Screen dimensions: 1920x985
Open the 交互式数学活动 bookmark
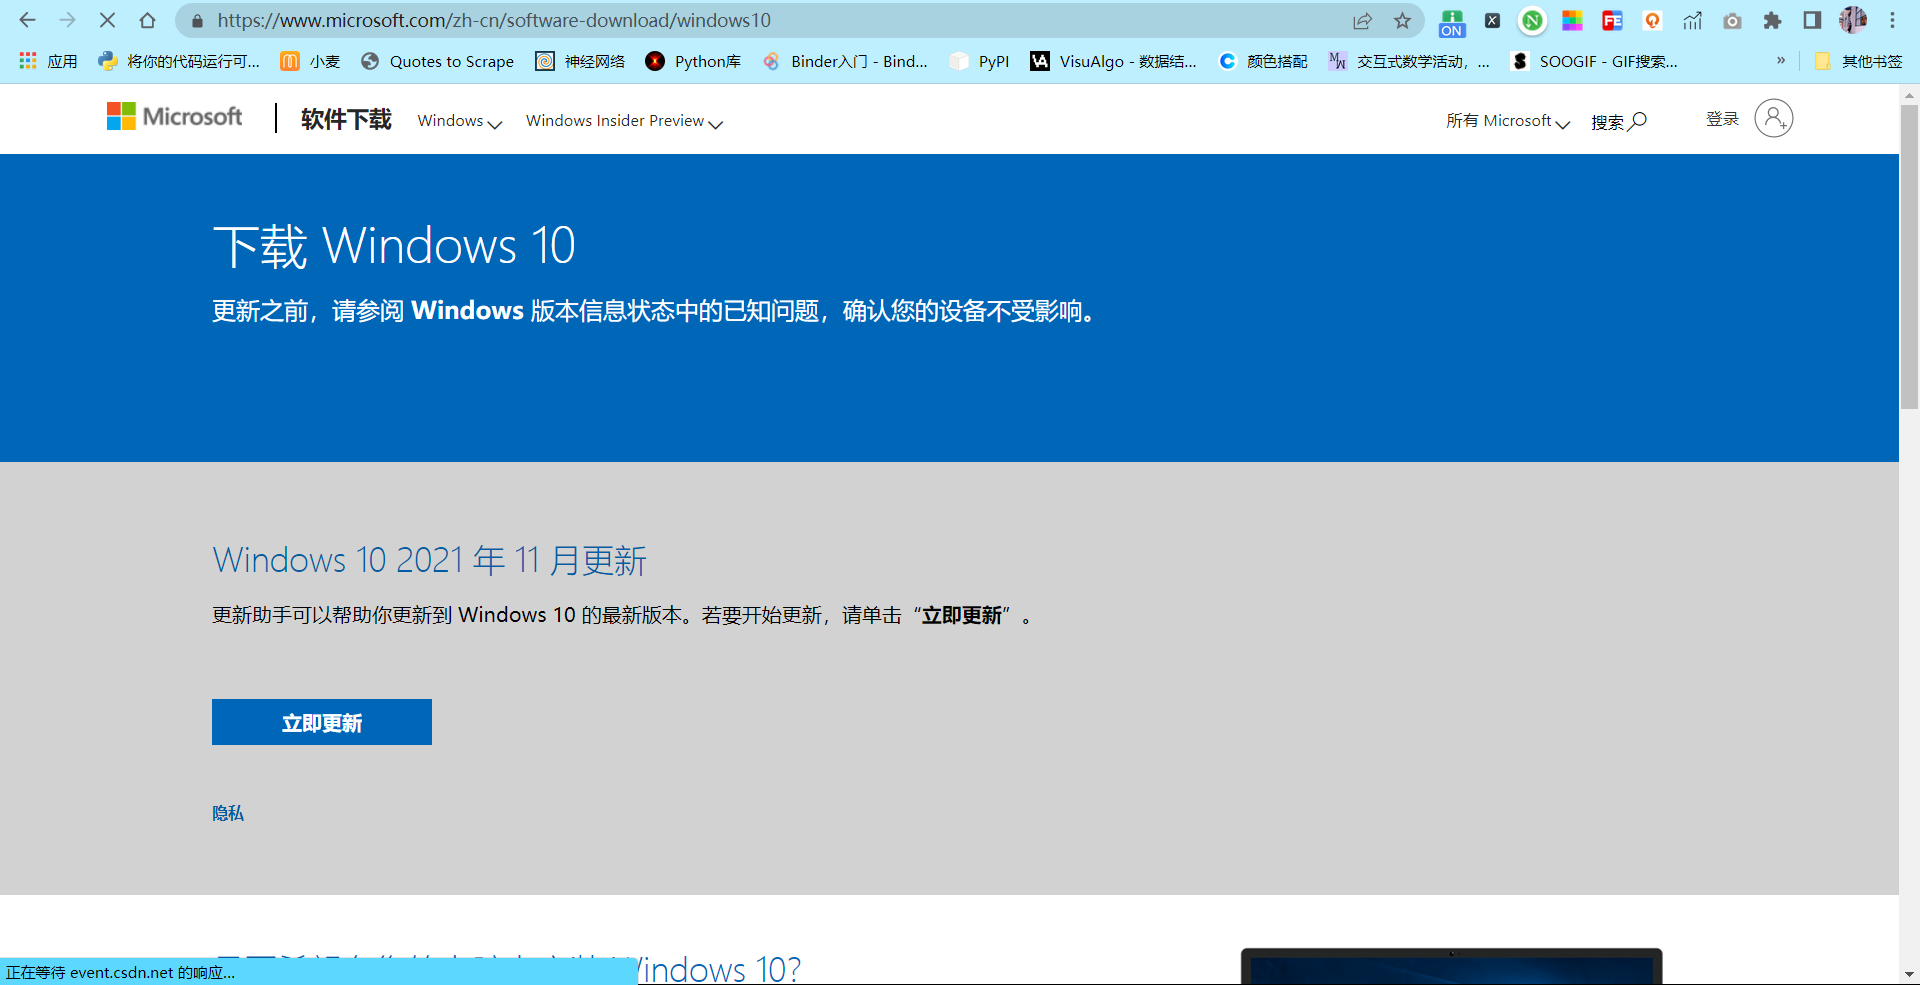tap(1408, 61)
